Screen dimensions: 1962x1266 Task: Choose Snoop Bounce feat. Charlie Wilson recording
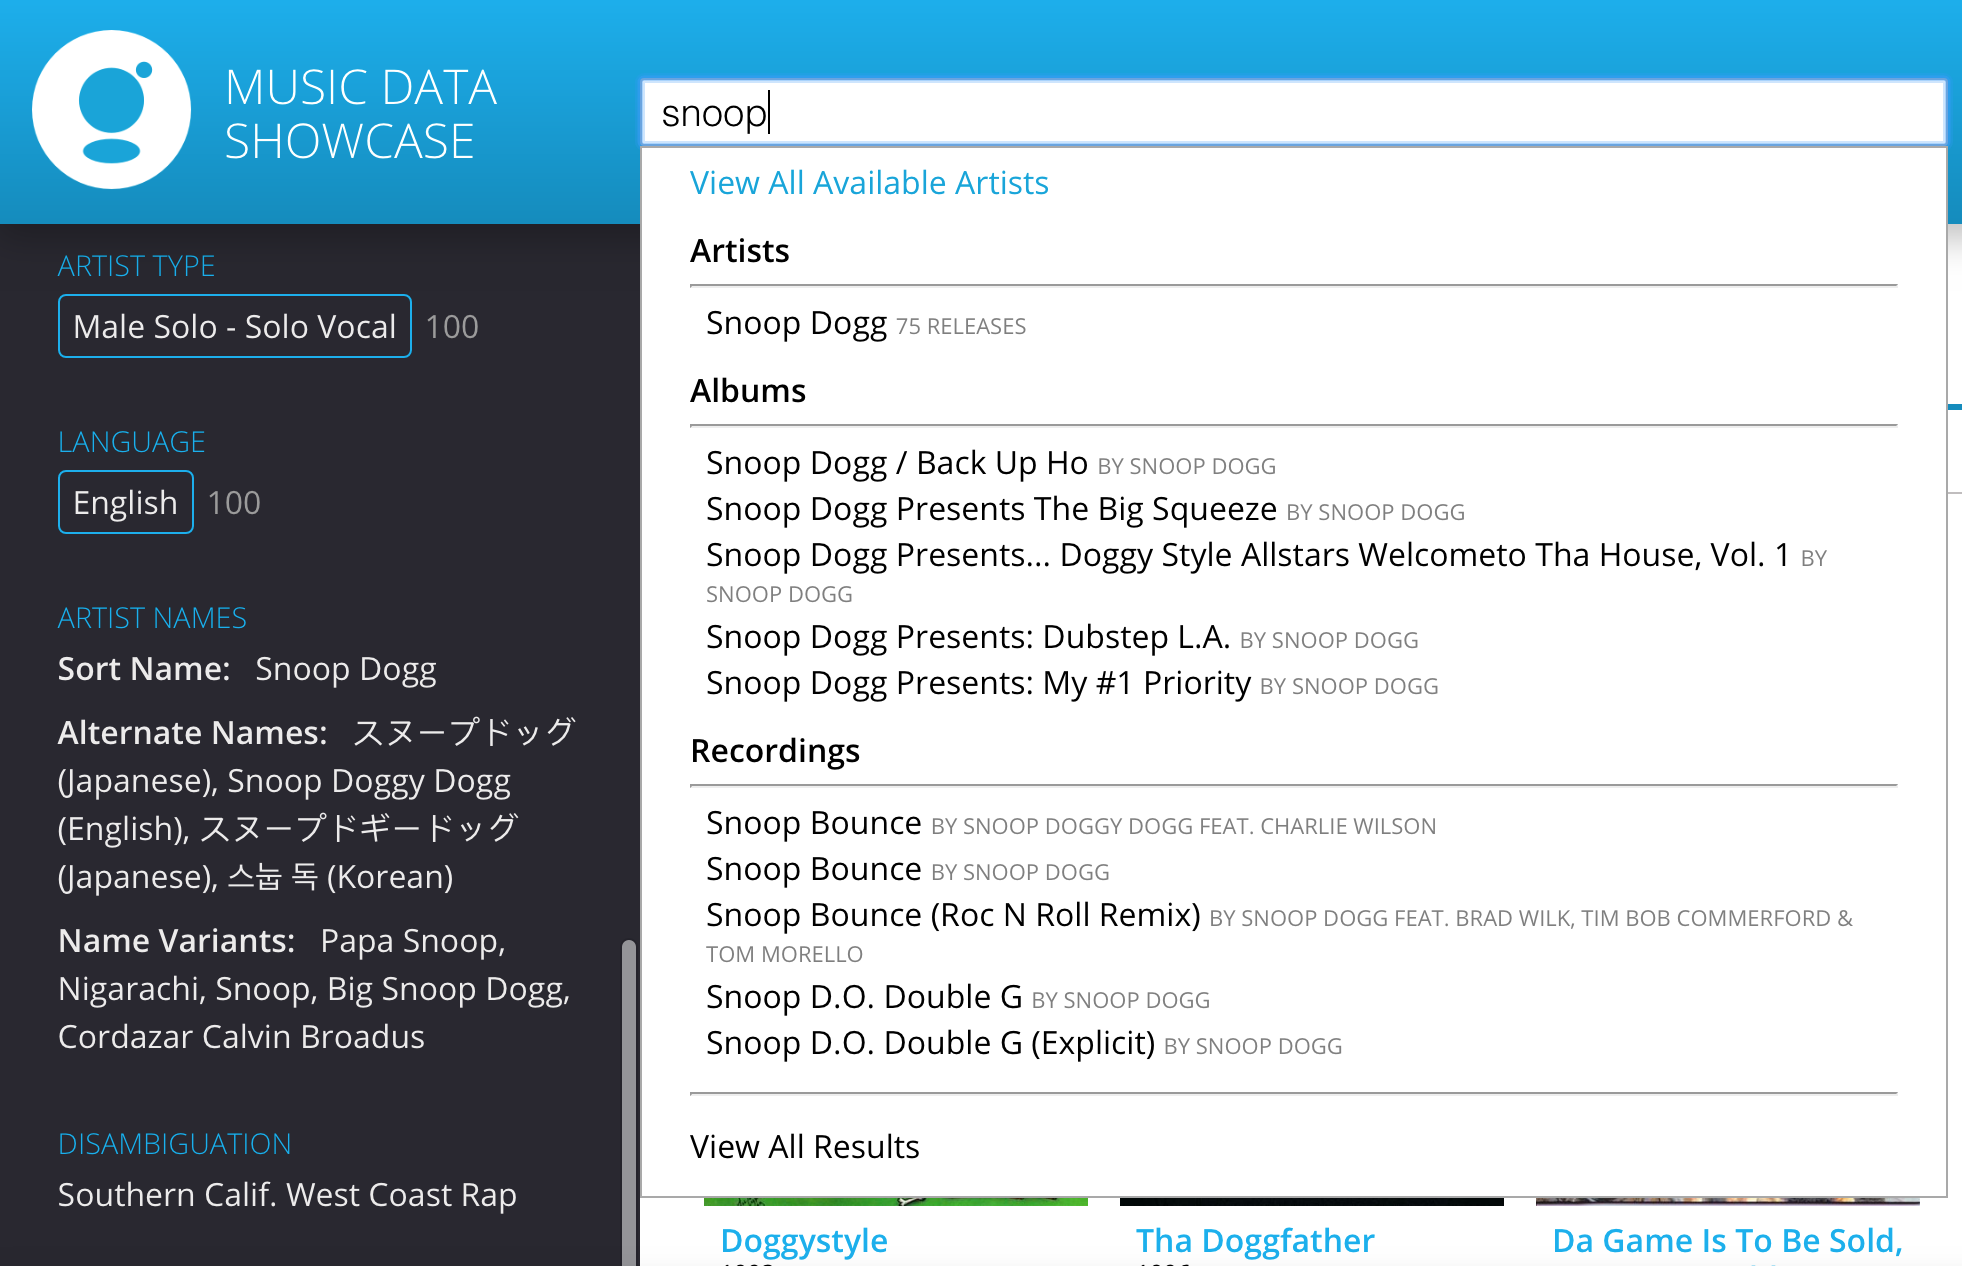[813, 824]
